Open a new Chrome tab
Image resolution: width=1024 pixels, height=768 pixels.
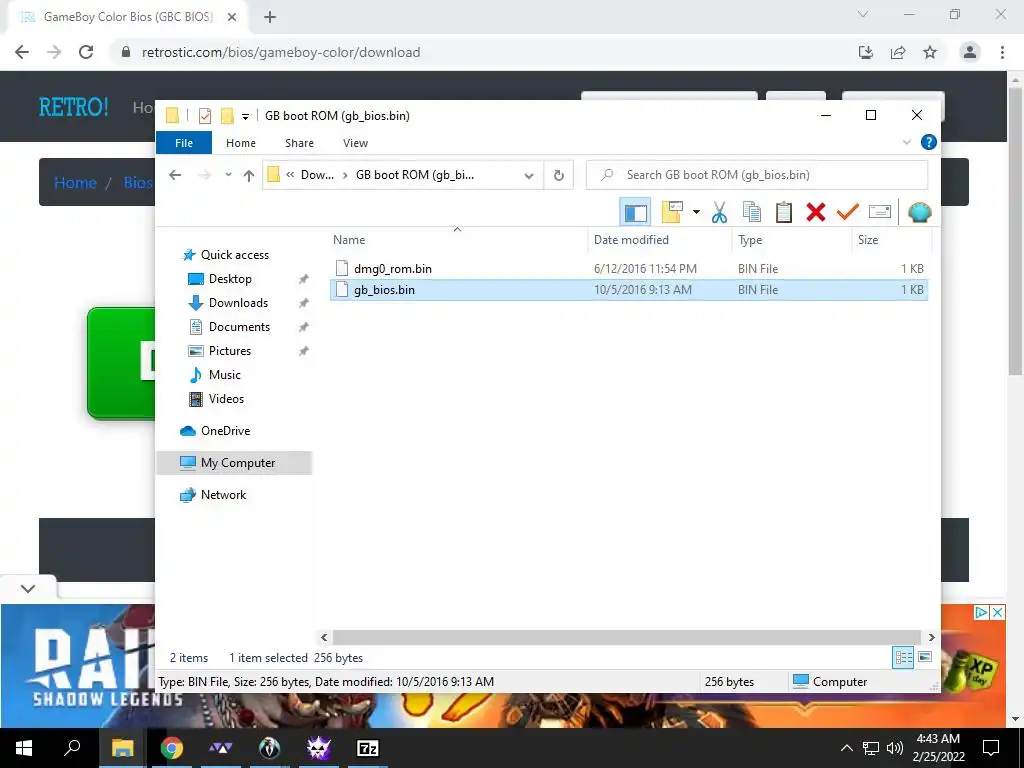click(x=270, y=17)
